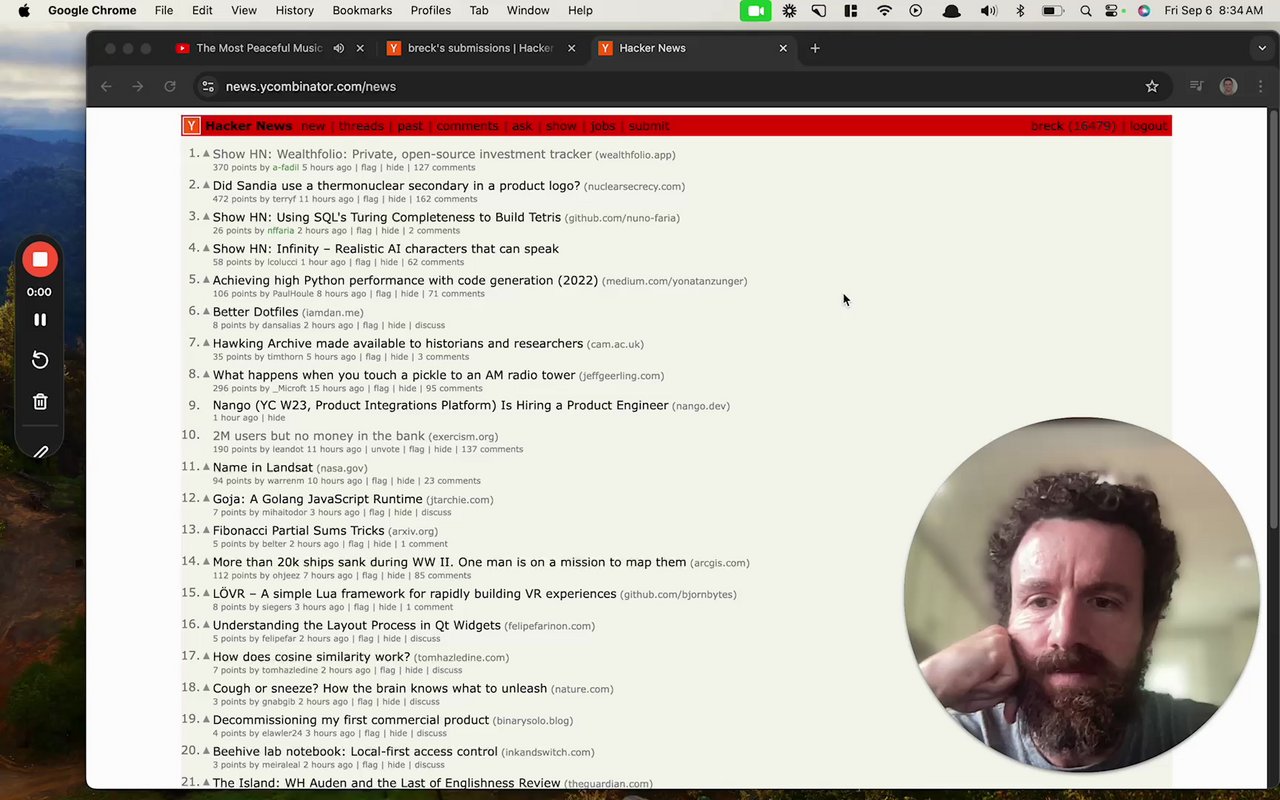Upvote the Sandia thermonuclear logo story
The height and width of the screenshot is (800, 1280).
coord(207,186)
